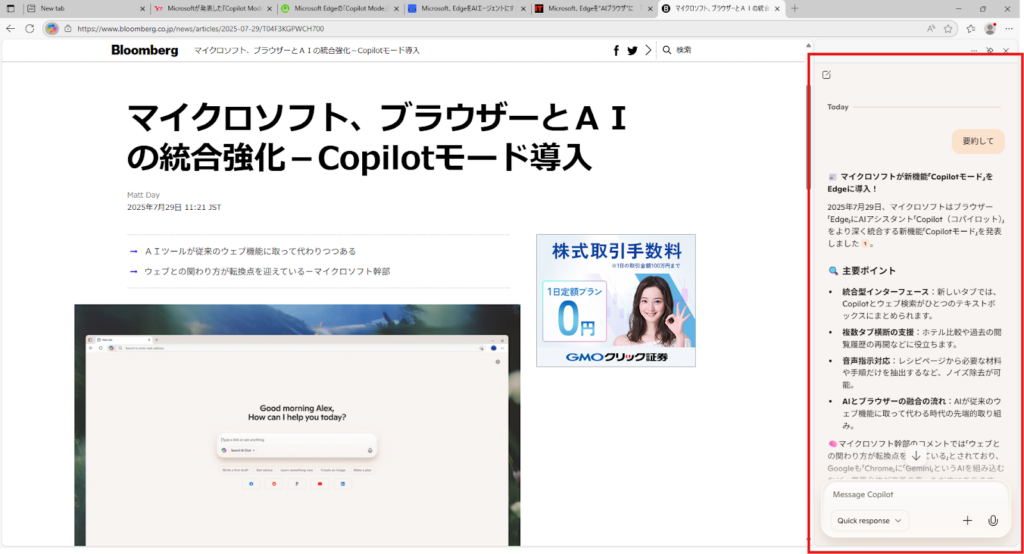Open Edge Settings and more menu
The height and width of the screenshot is (554, 1024).
pos(1009,29)
